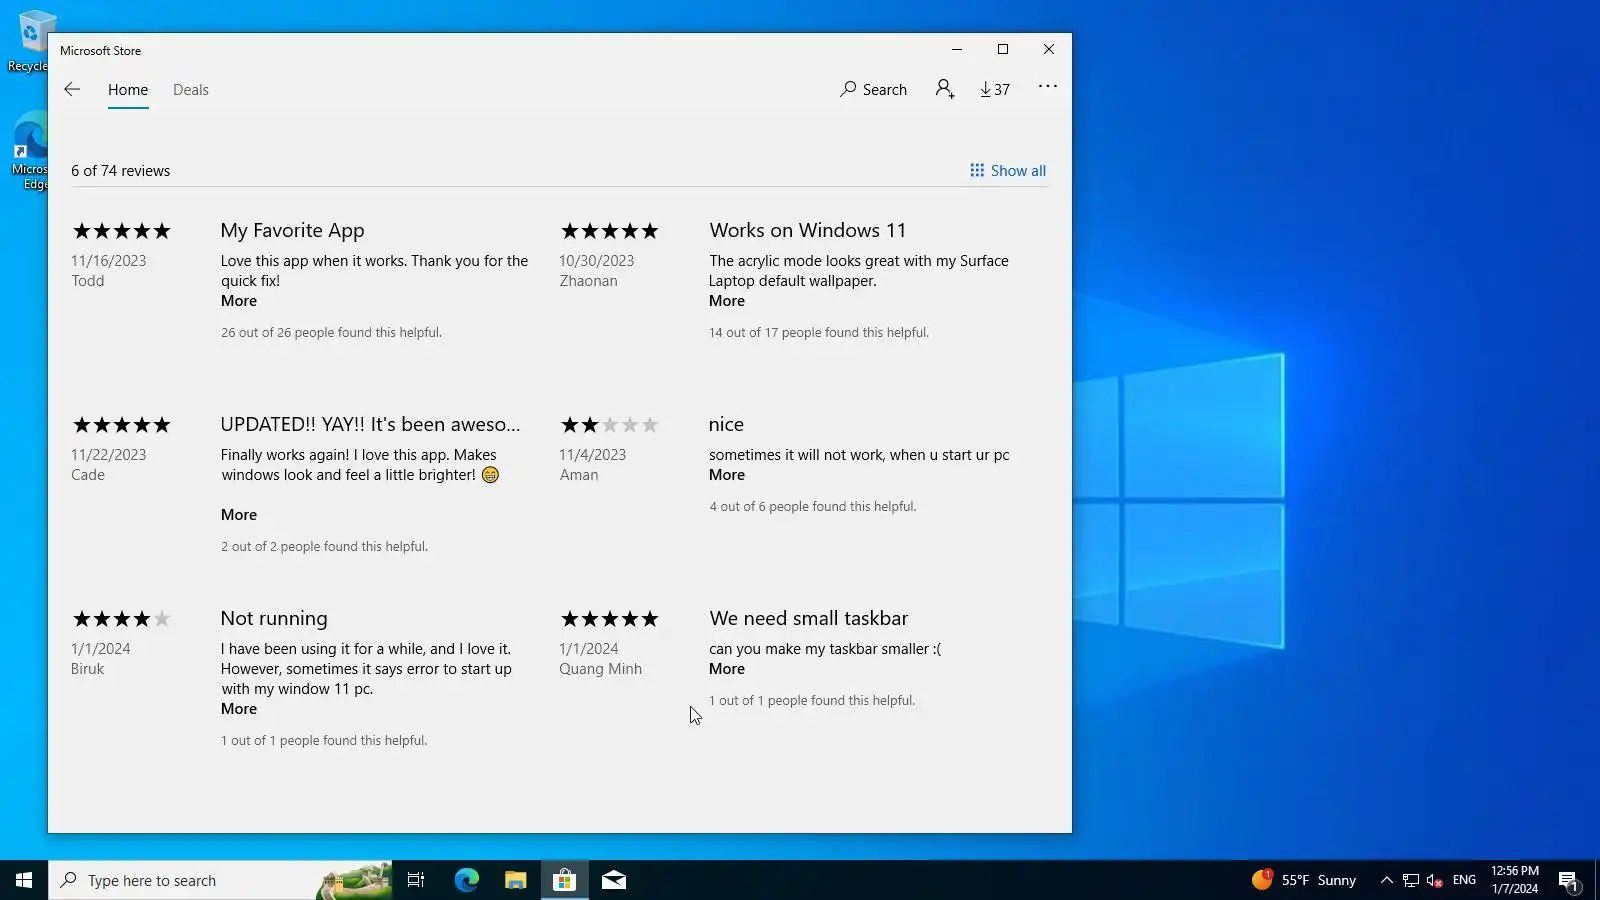Expand More on the nice review
Viewport: 1600px width, 900px height.
[x=727, y=475]
